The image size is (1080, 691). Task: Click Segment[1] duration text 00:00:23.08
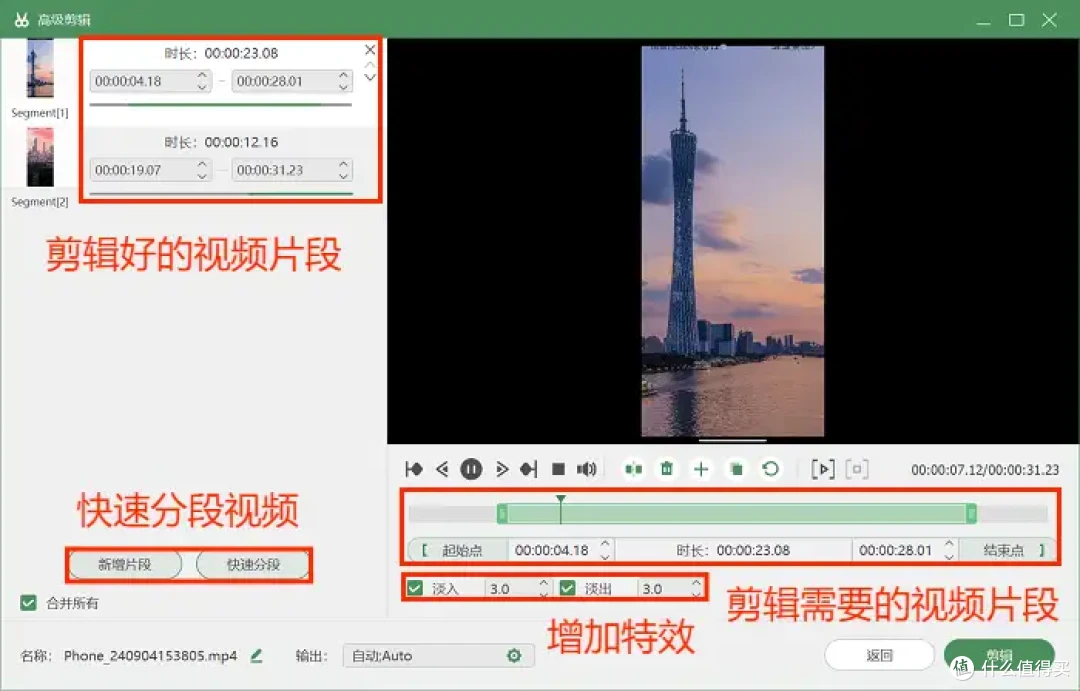[x=241, y=53]
